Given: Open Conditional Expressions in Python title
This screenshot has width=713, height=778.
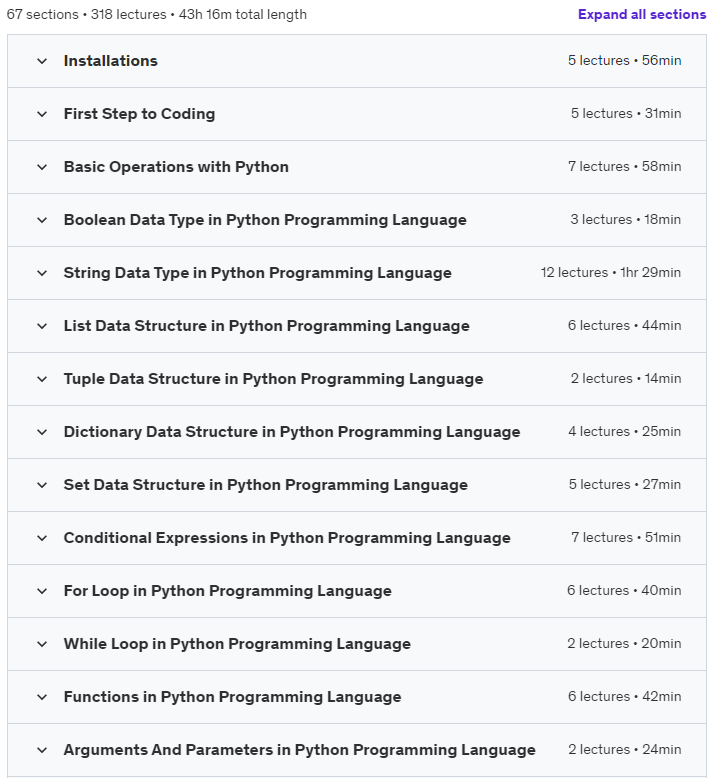Looking at the screenshot, I should click(287, 538).
